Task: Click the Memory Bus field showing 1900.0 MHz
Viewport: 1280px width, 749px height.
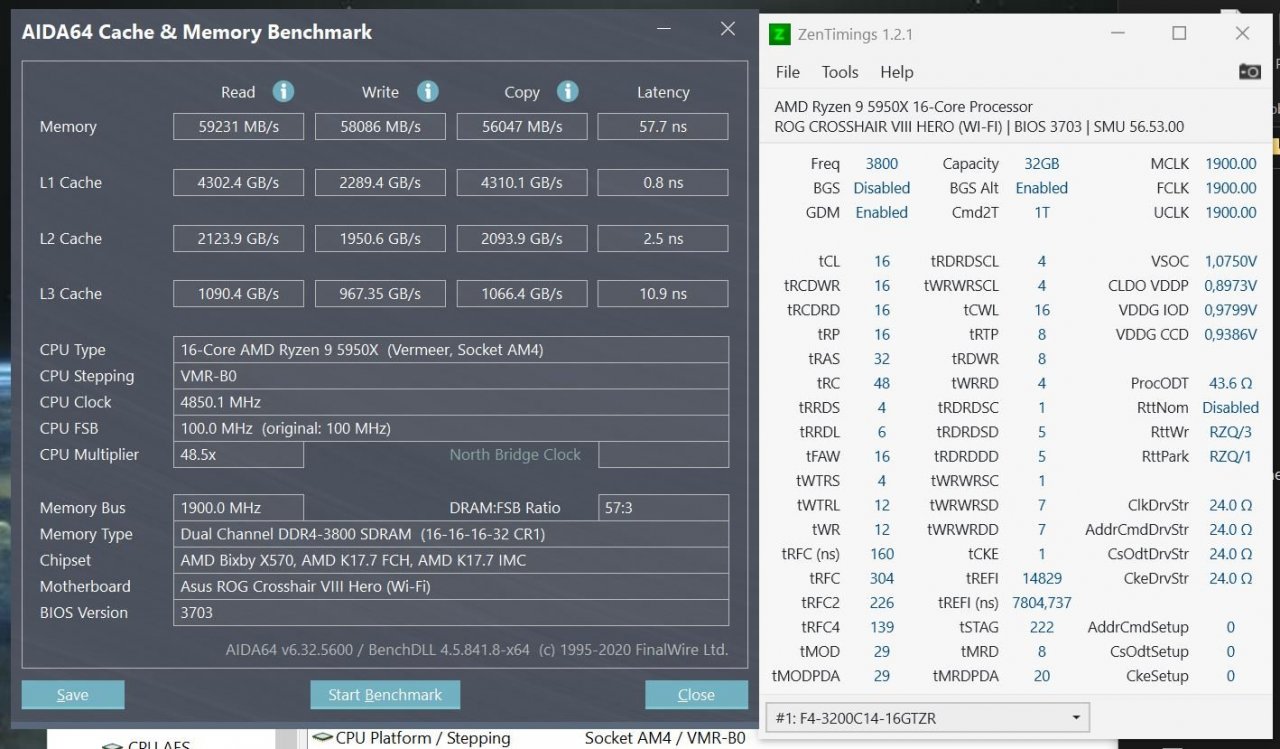Action: pyautogui.click(x=238, y=507)
